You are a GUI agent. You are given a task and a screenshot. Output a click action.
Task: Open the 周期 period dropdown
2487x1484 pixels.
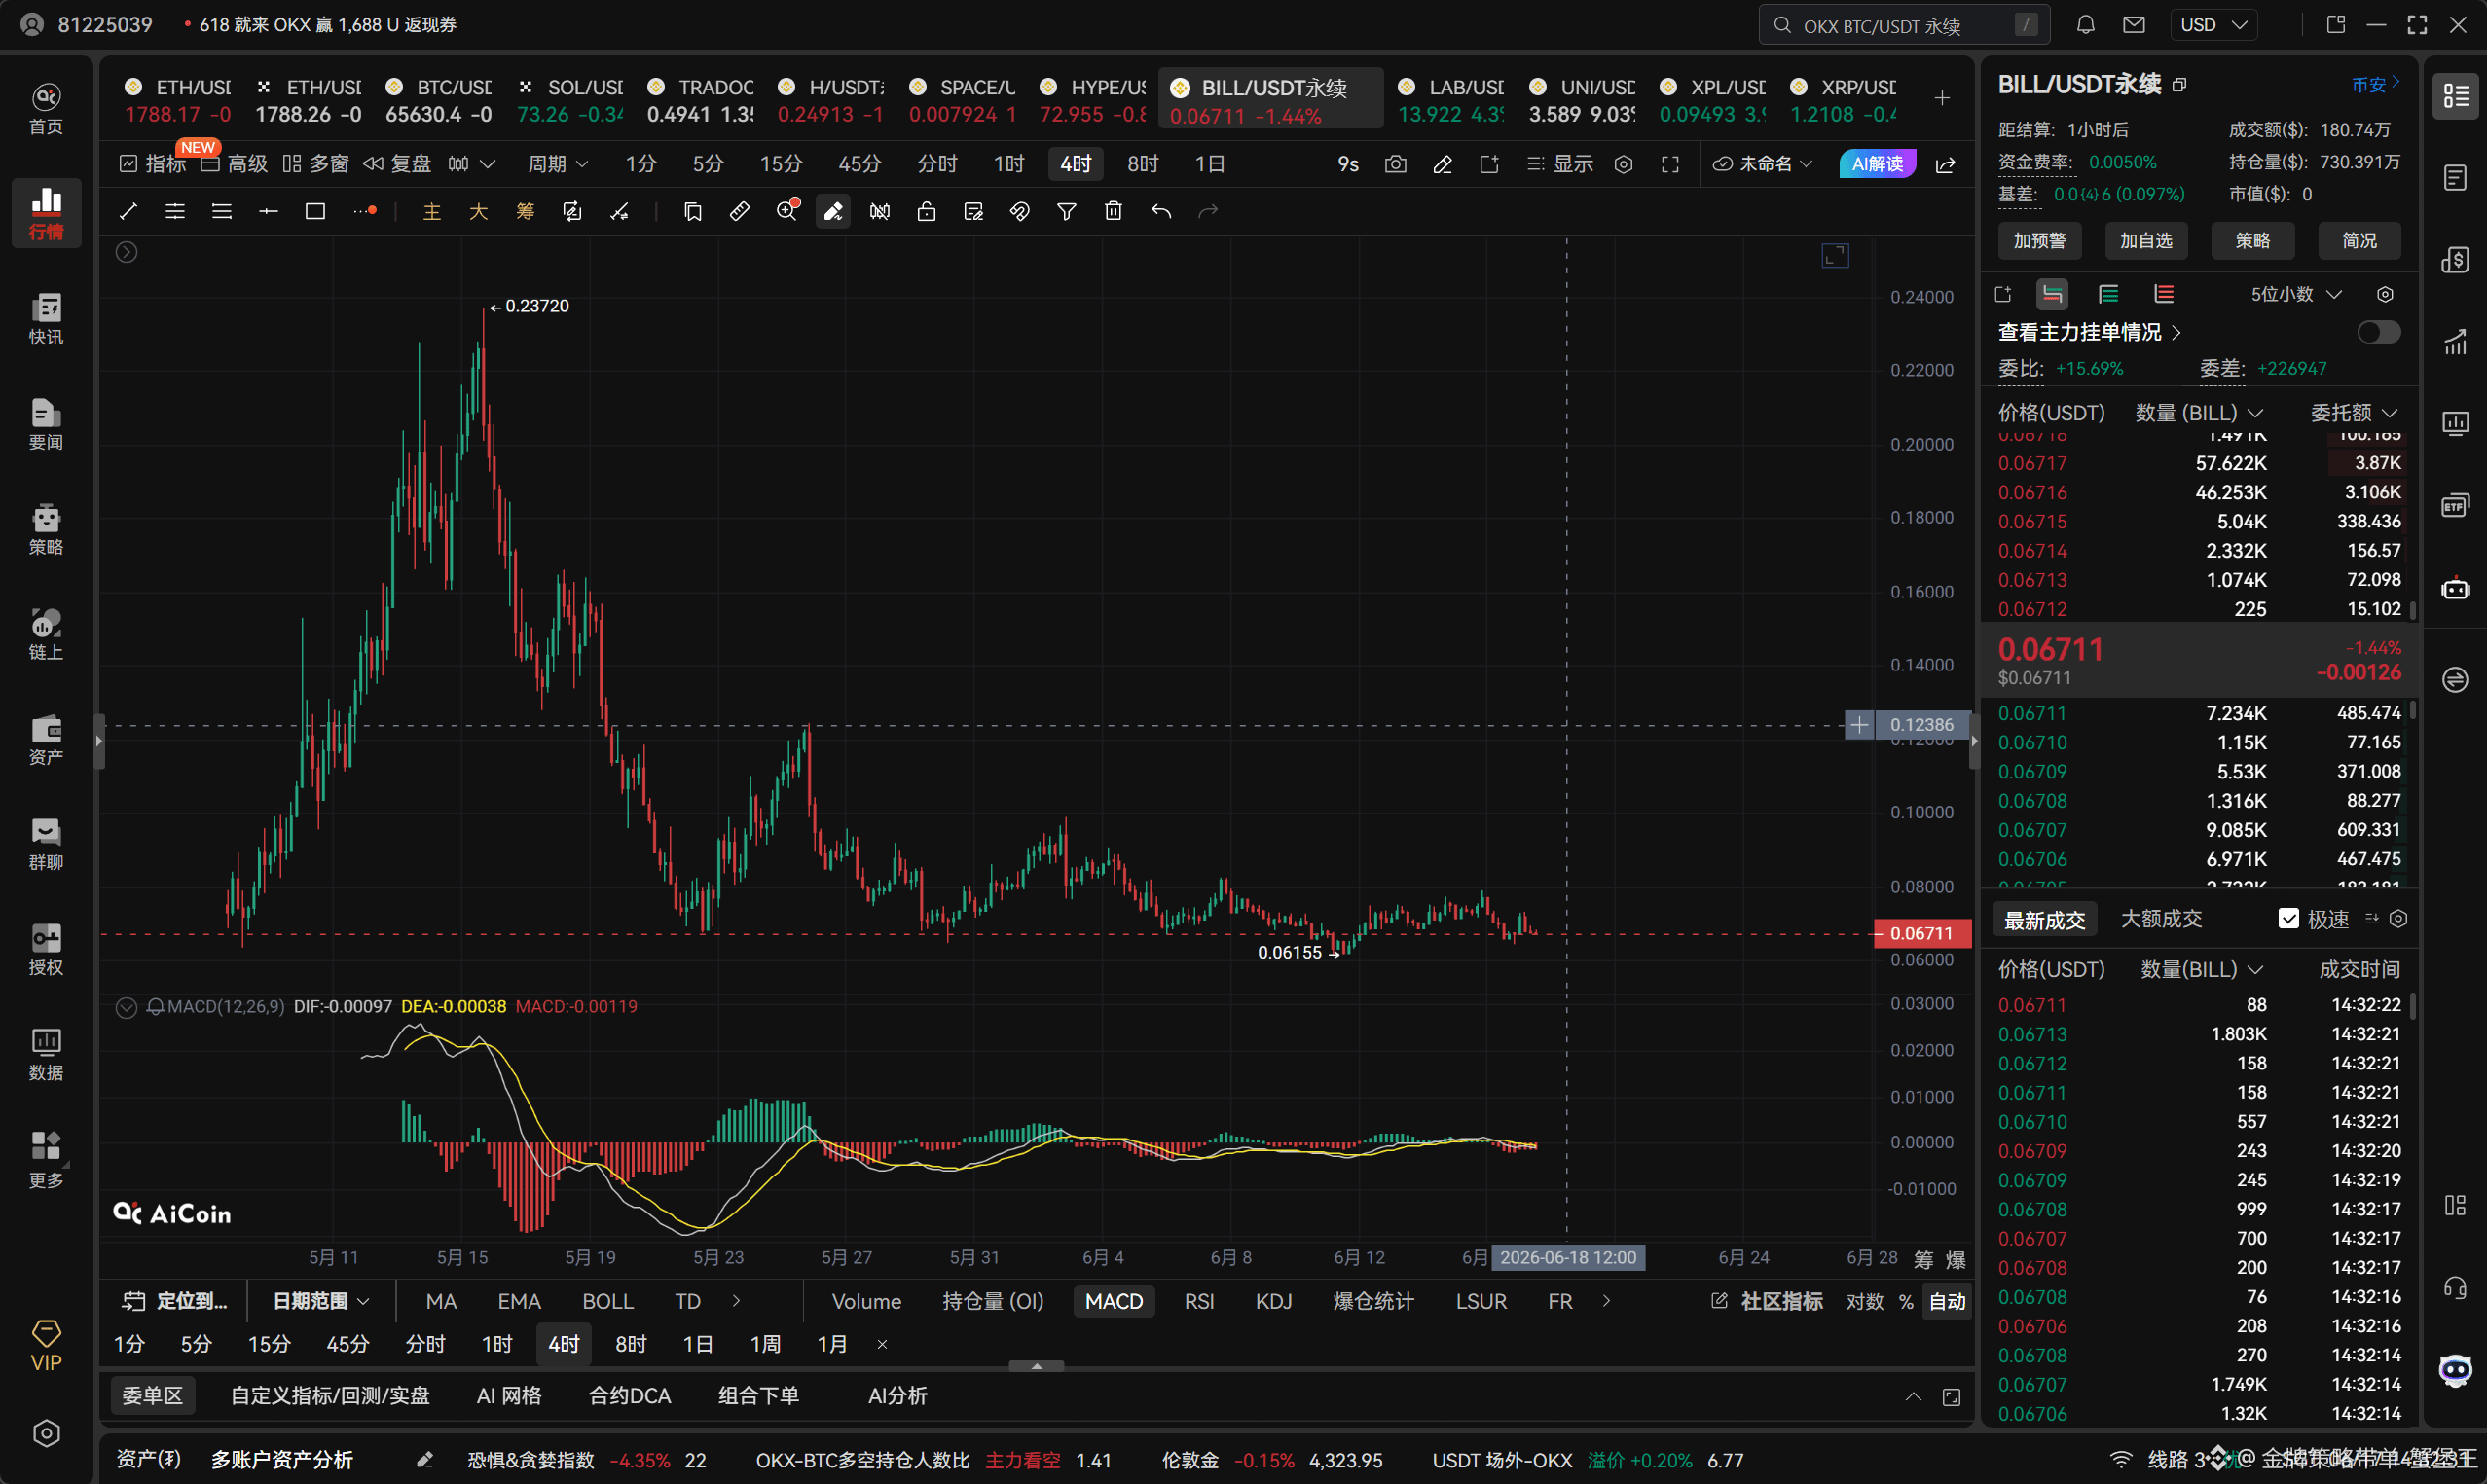pyautogui.click(x=557, y=164)
